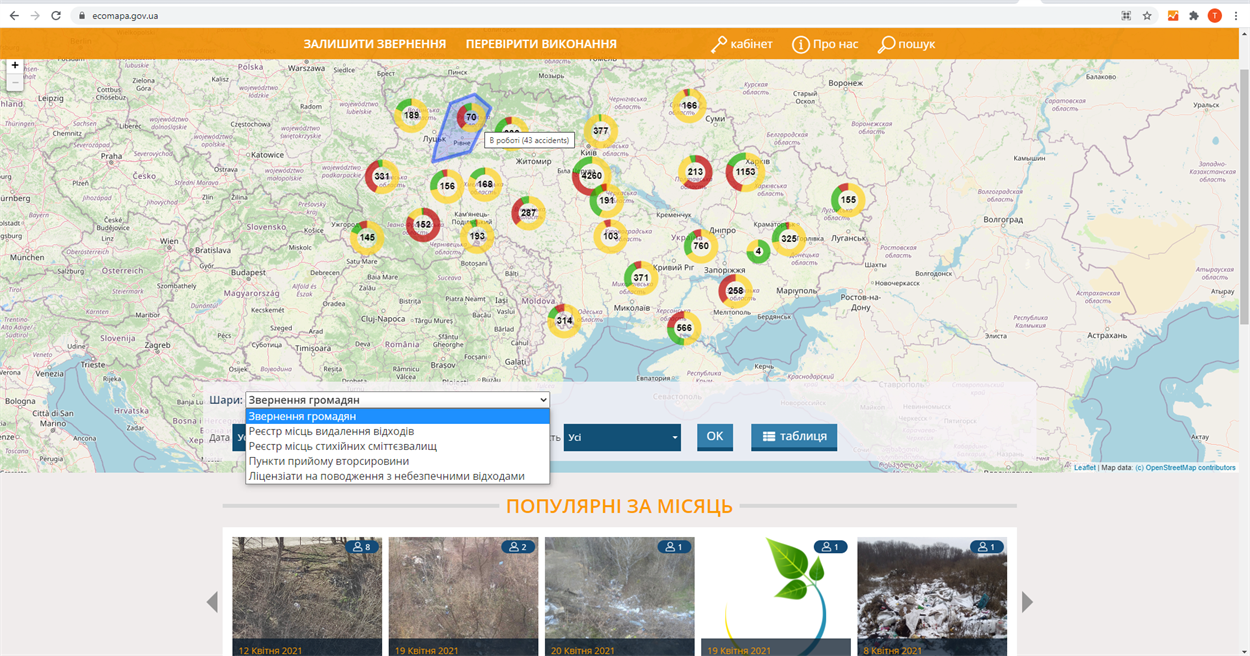Open the 331 cluster marker near Львів
The height and width of the screenshot is (656, 1250).
(382, 177)
